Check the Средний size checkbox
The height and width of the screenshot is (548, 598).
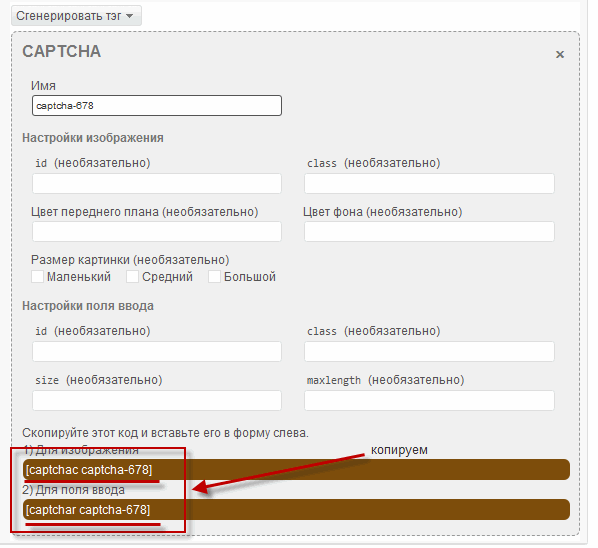pyautogui.click(x=132, y=276)
